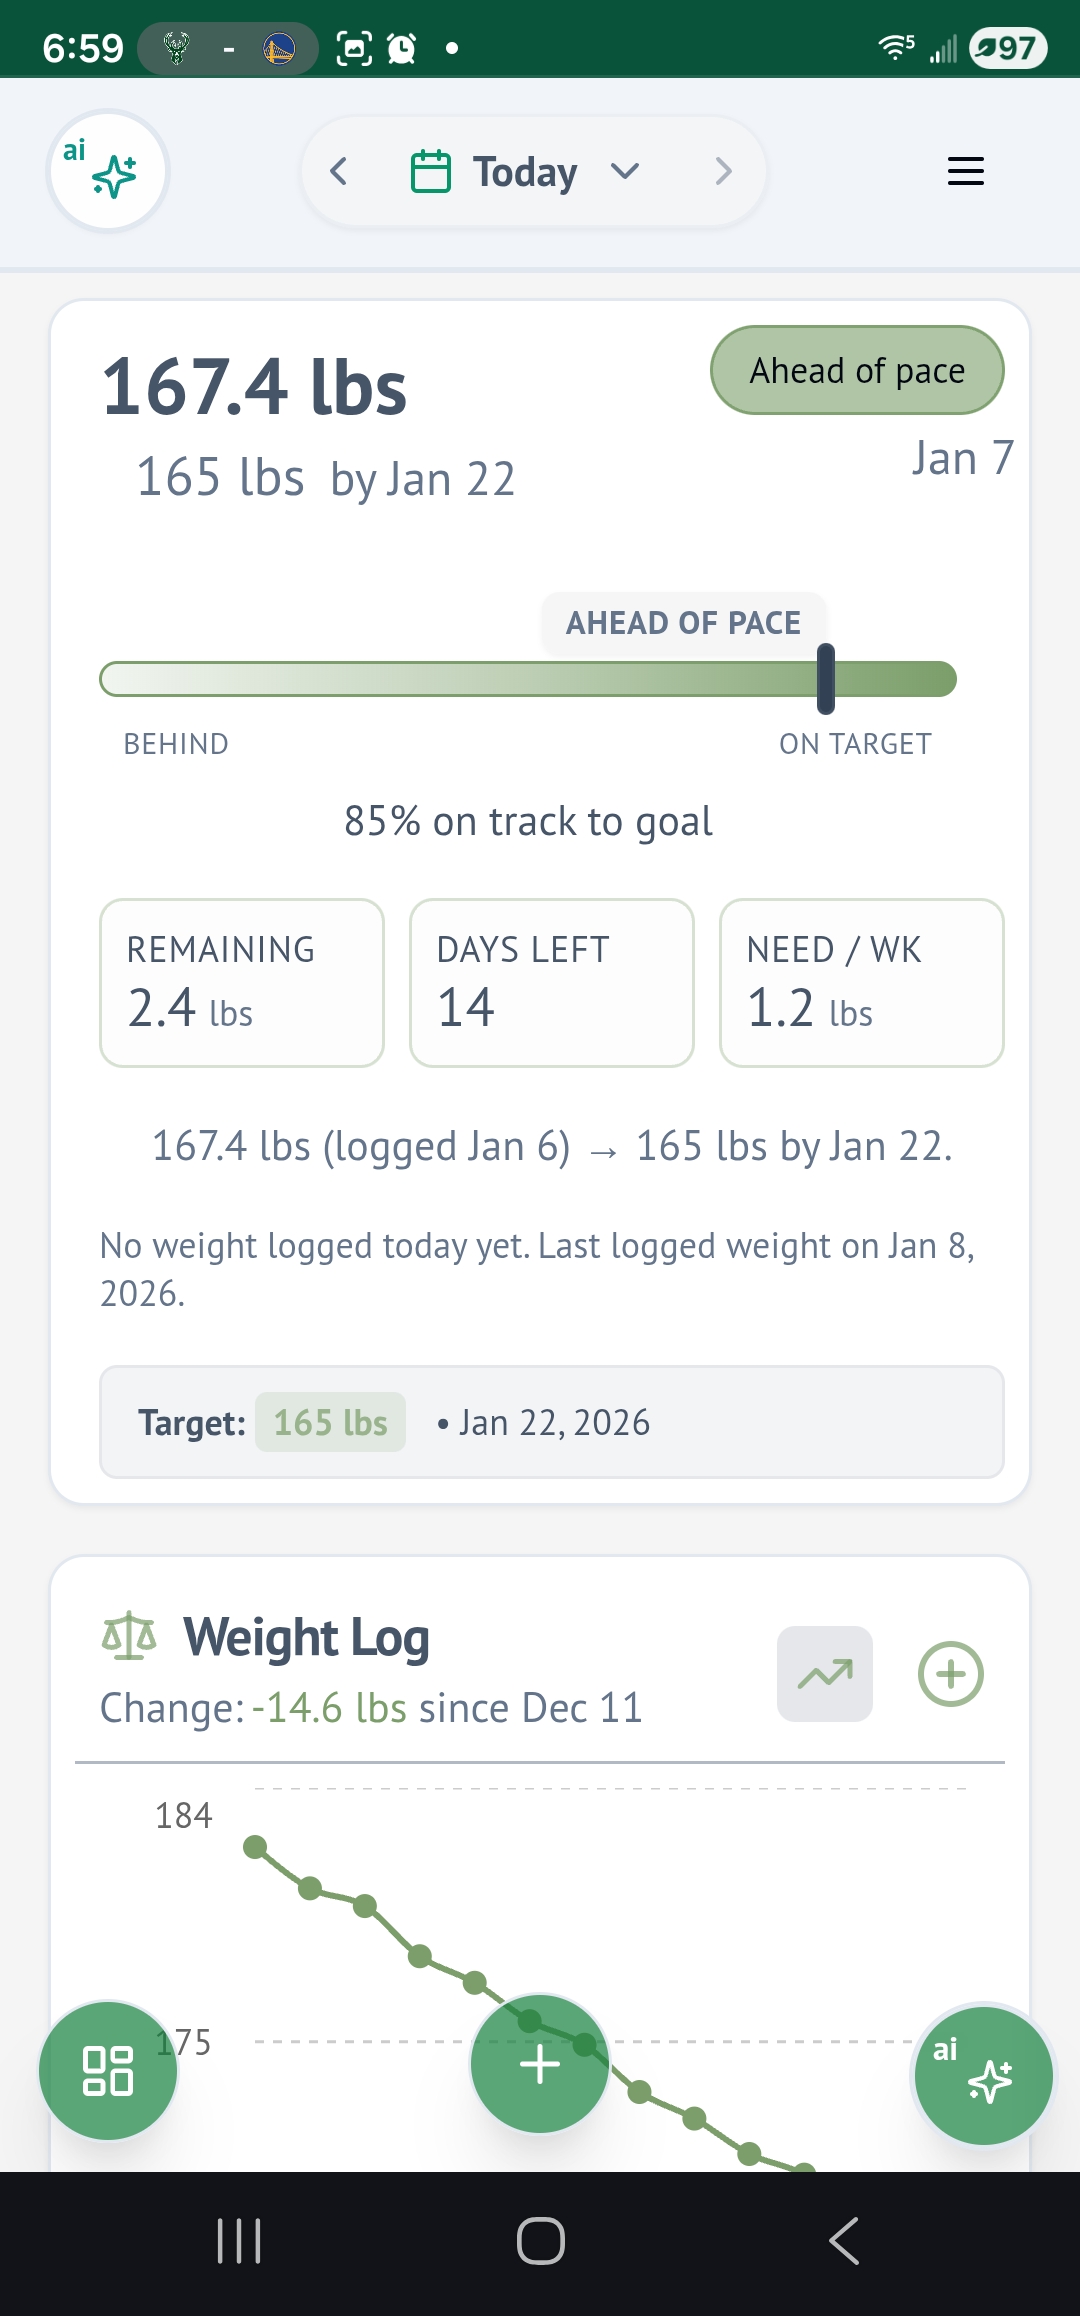Open the AI assistant sparkle icon
The image size is (1080, 2316).
(x=108, y=170)
